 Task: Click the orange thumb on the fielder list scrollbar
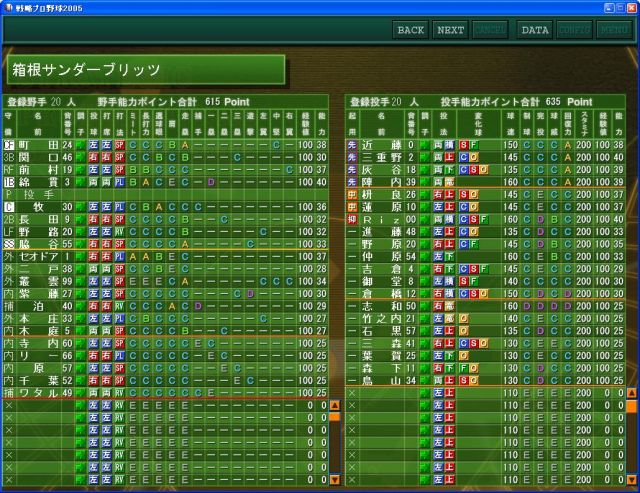(x=335, y=417)
